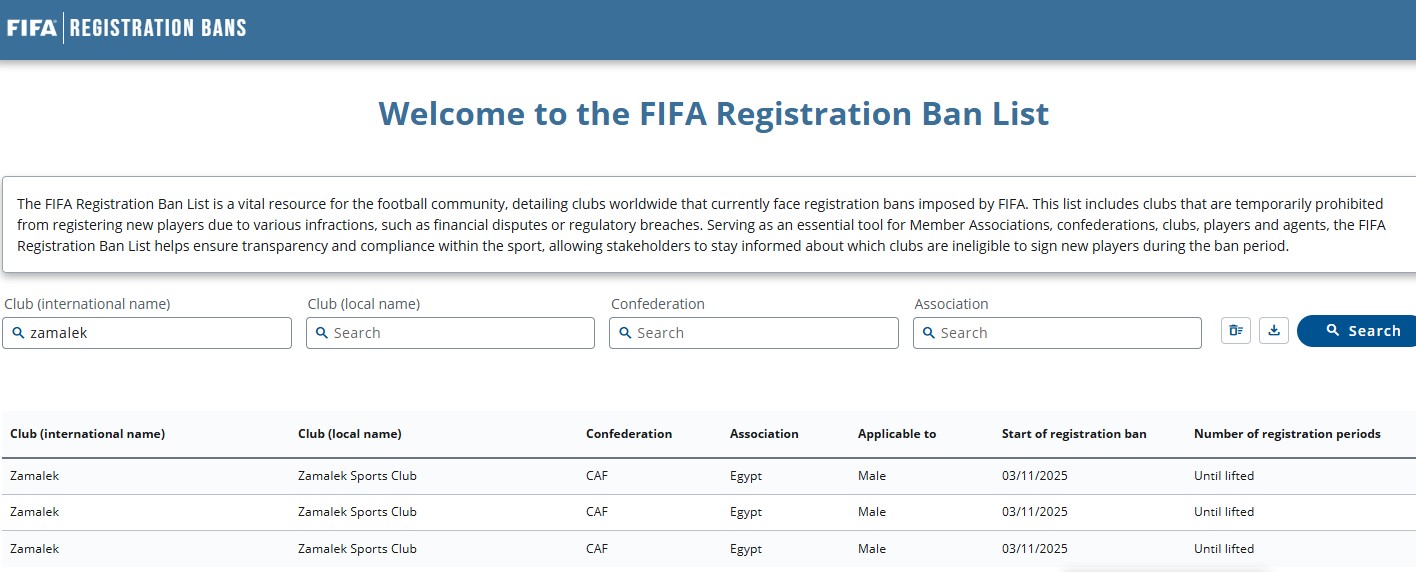The image size is (1416, 572).
Task: Open the Association search field
Action: pyautogui.click(x=1057, y=333)
